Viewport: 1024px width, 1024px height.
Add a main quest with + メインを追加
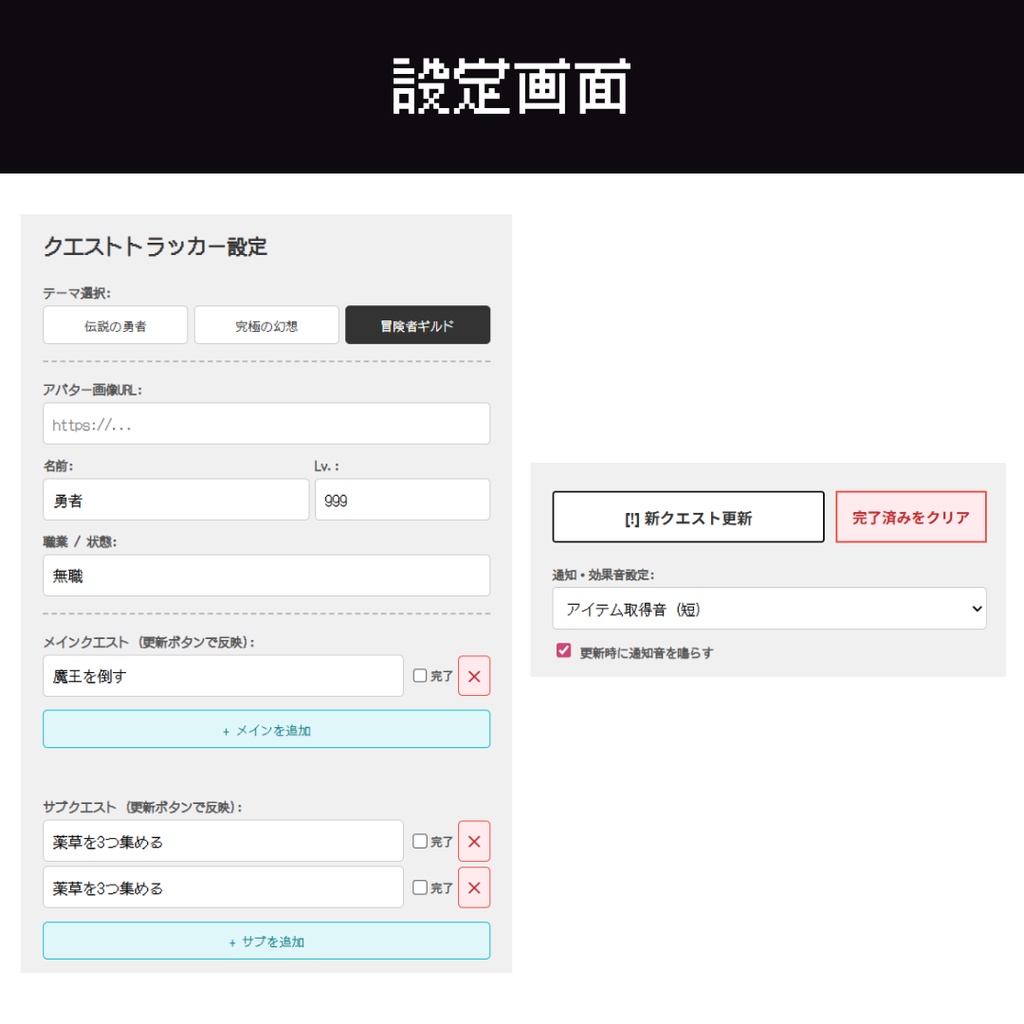tap(266, 729)
